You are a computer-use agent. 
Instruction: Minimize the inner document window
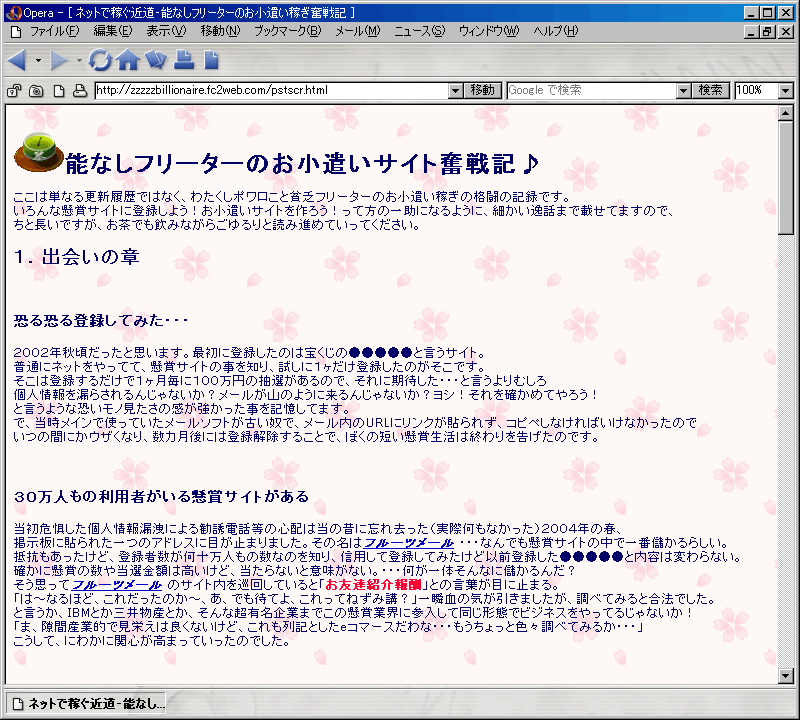click(x=751, y=32)
